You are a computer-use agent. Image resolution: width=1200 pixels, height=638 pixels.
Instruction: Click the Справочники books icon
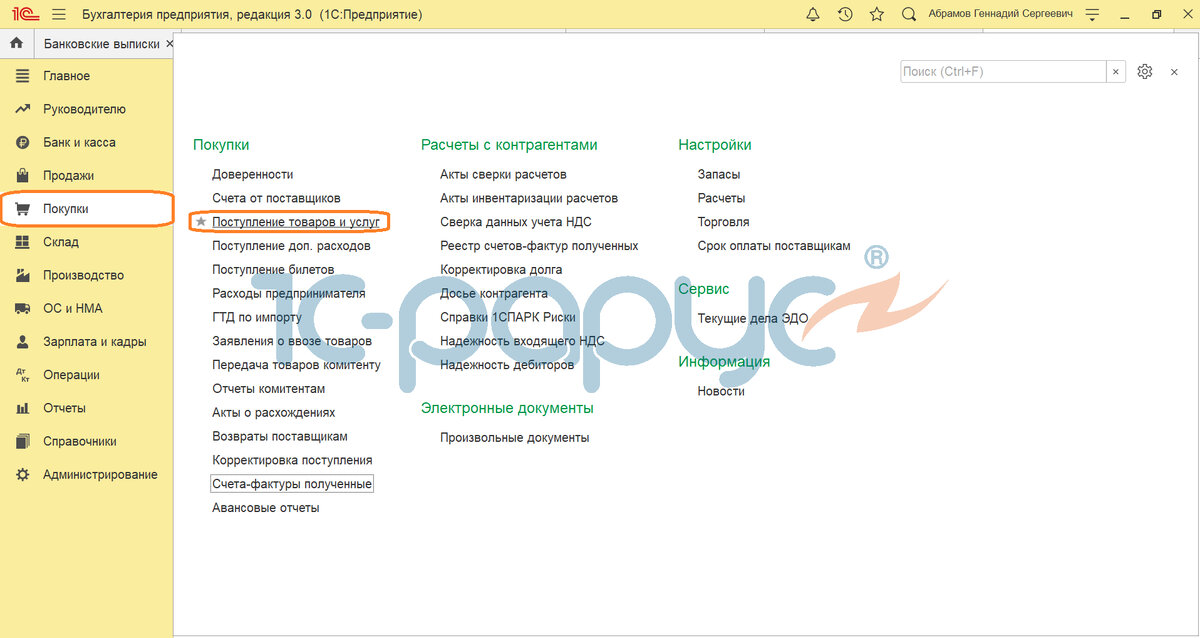[22, 441]
